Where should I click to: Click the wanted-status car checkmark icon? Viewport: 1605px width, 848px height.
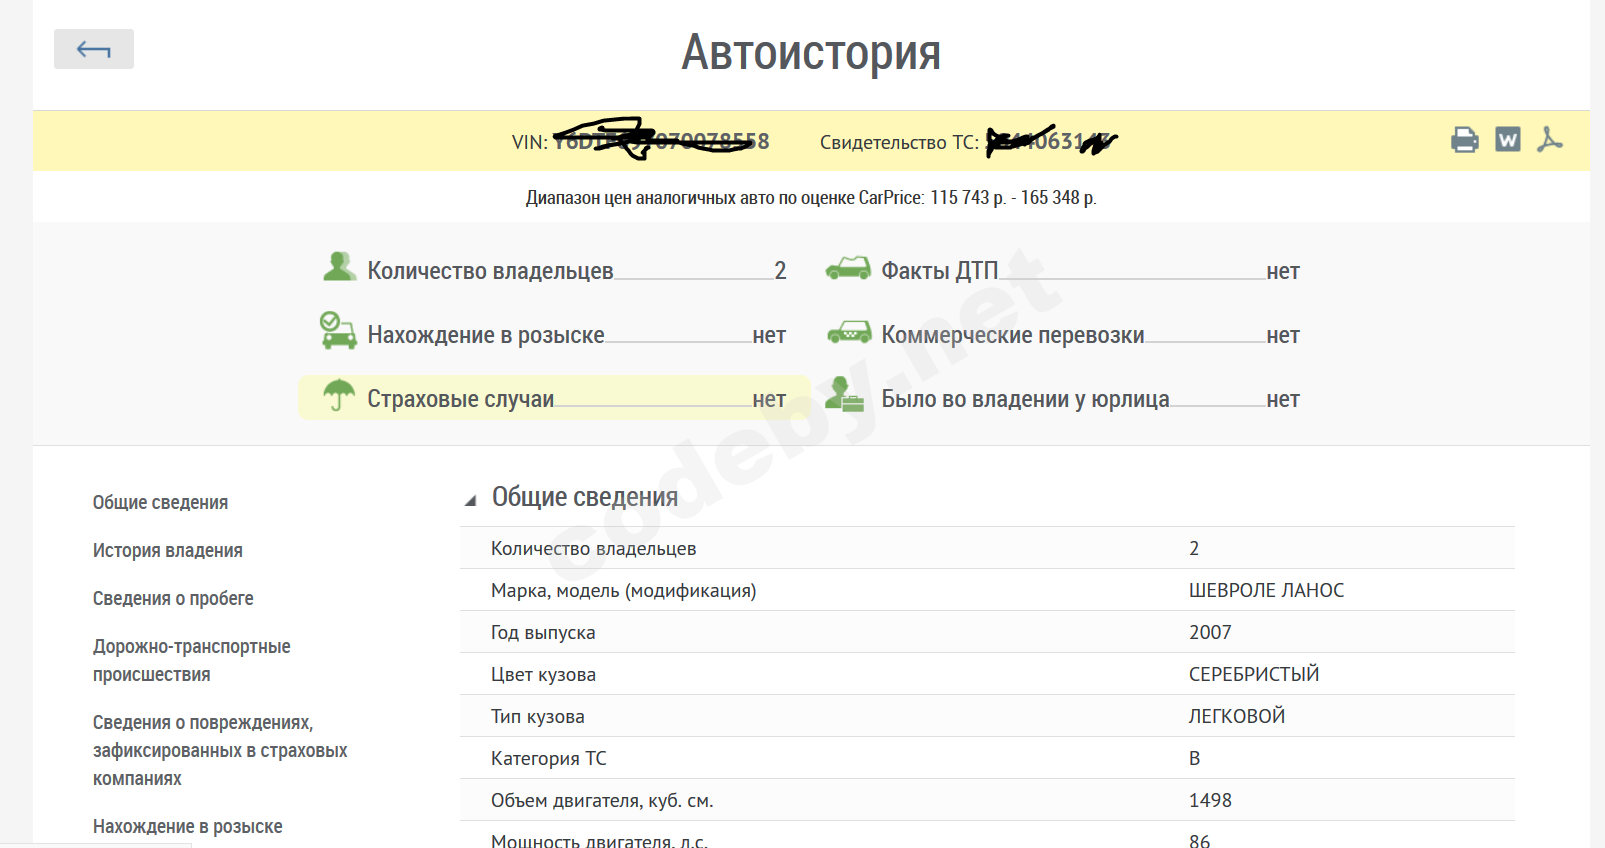point(338,331)
